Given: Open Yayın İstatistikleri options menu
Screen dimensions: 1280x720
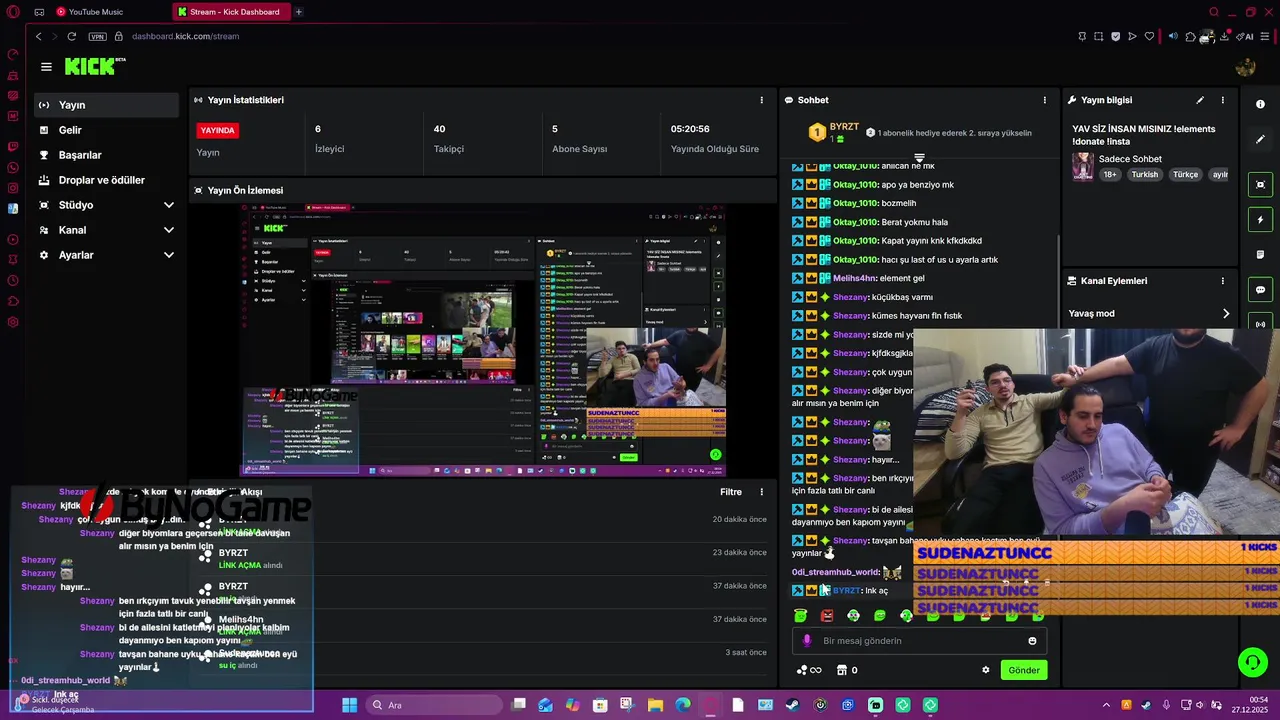Looking at the screenshot, I should (761, 100).
